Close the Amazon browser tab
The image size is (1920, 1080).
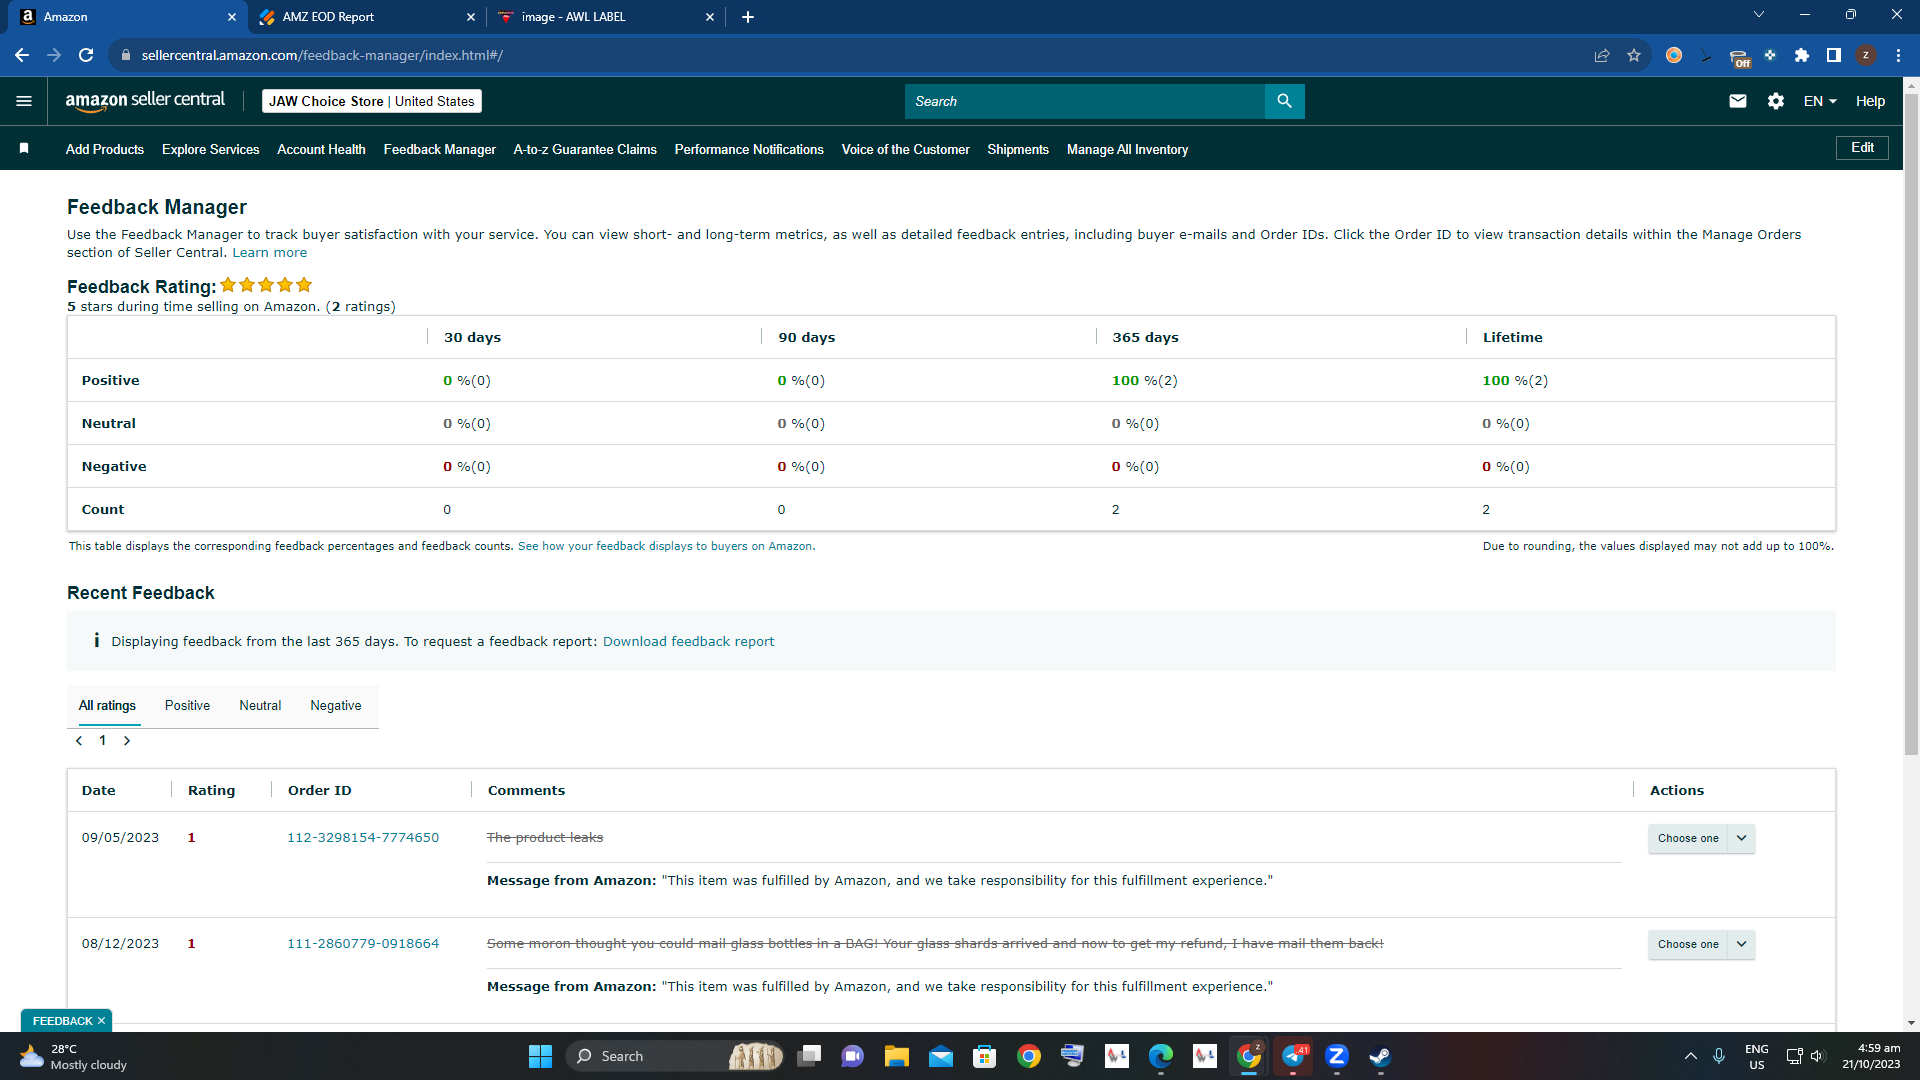click(232, 17)
